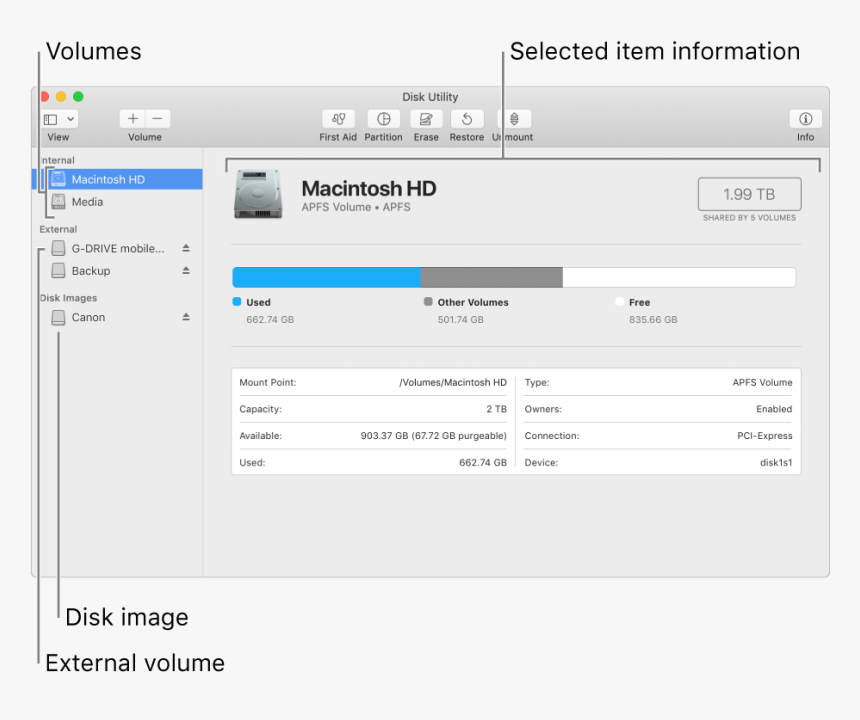Open the Partition tool
860x720 pixels.
click(383, 119)
